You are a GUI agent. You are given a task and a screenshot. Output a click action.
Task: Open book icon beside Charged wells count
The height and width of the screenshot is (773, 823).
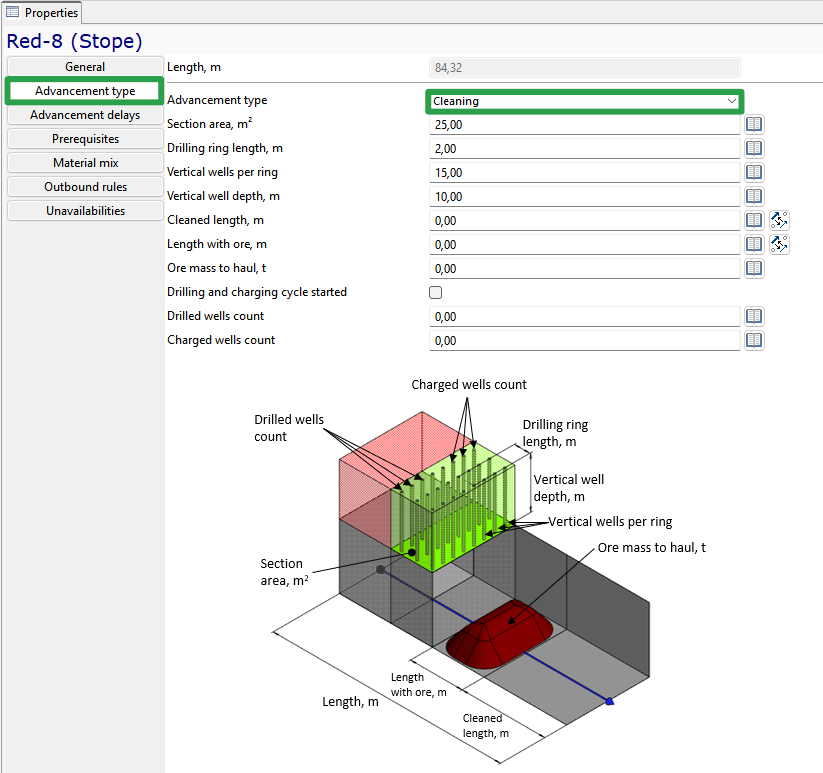tap(754, 341)
